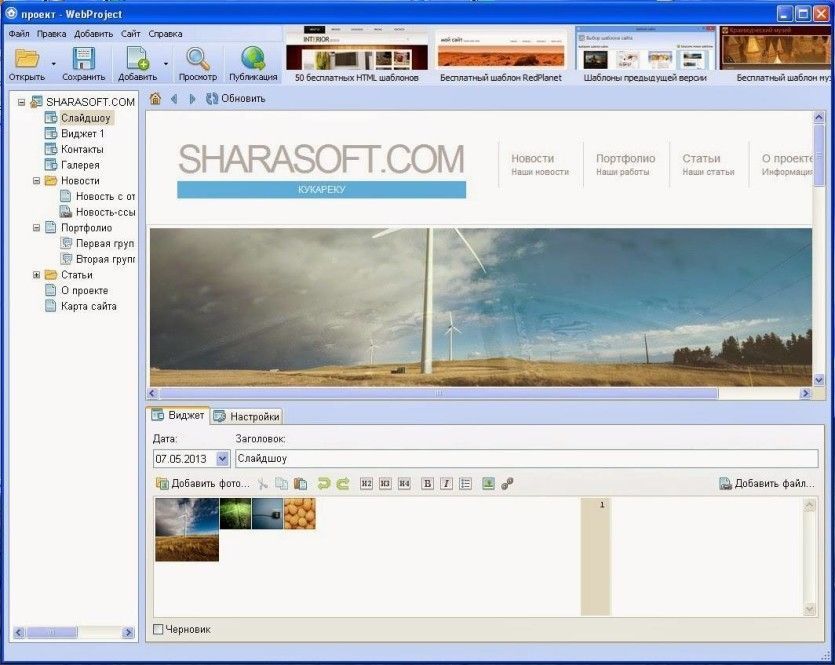
Task: Toggle the Черновик checkbox
Action: tap(158, 629)
